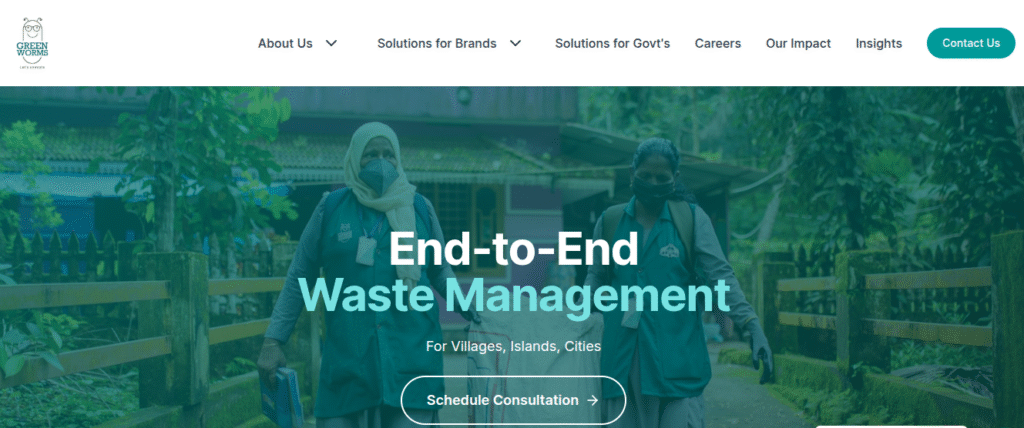Open the About Us menu item
This screenshot has width=1024, height=428.
pos(285,44)
